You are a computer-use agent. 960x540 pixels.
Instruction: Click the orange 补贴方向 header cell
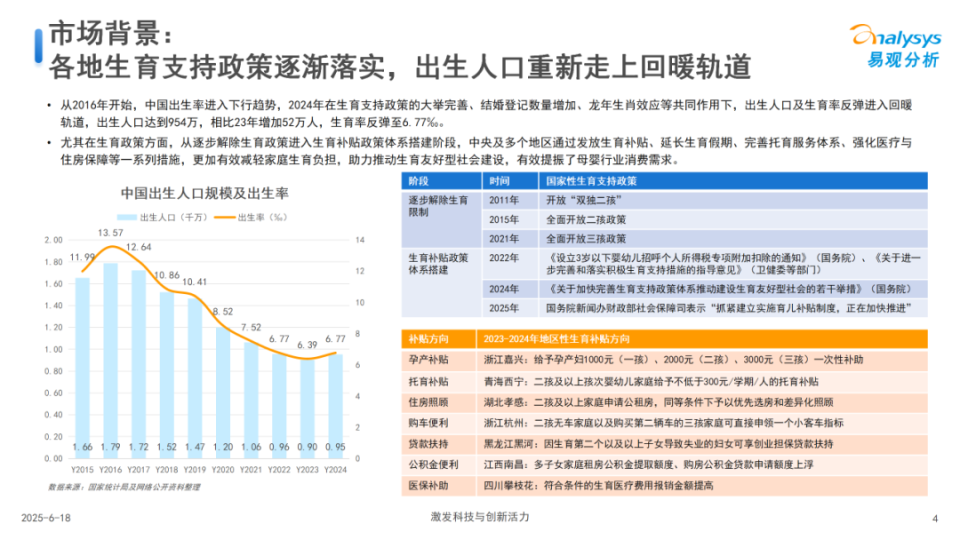pyautogui.click(x=439, y=339)
